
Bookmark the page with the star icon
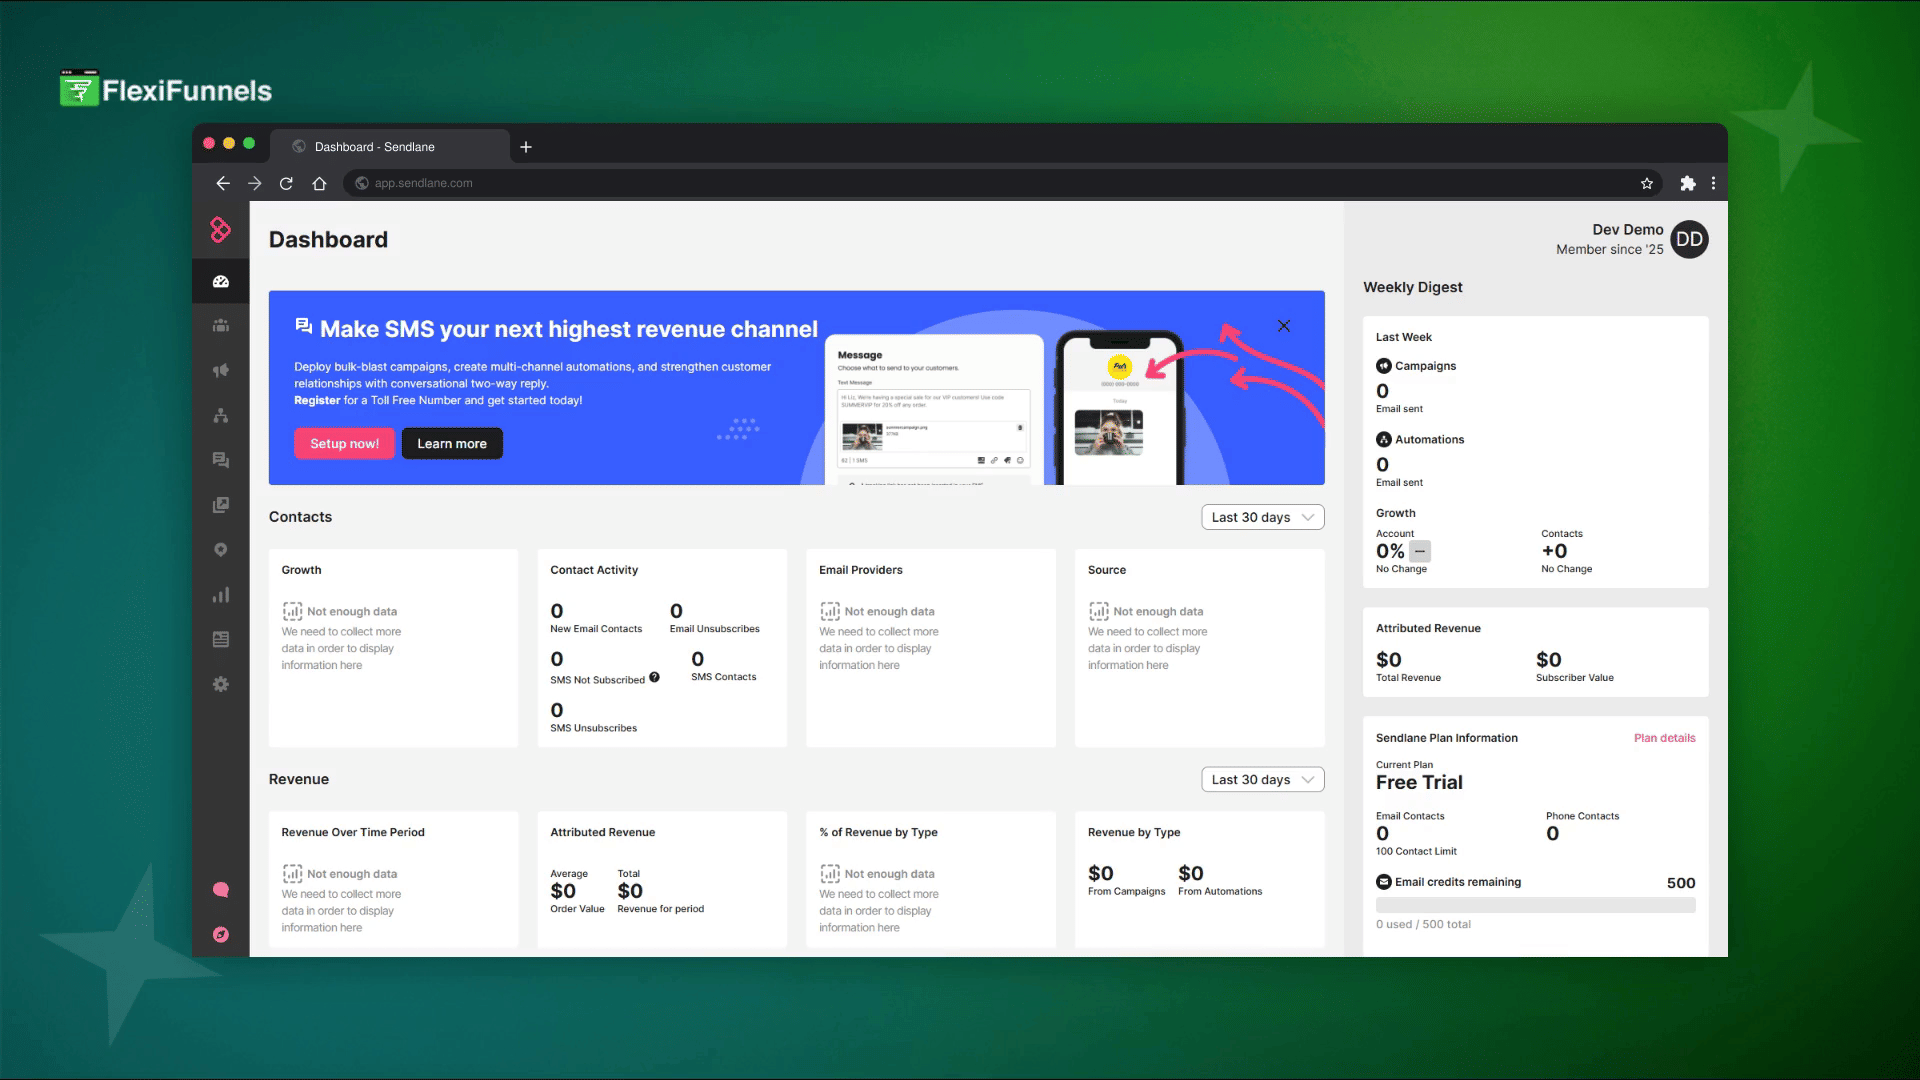pos(1647,183)
